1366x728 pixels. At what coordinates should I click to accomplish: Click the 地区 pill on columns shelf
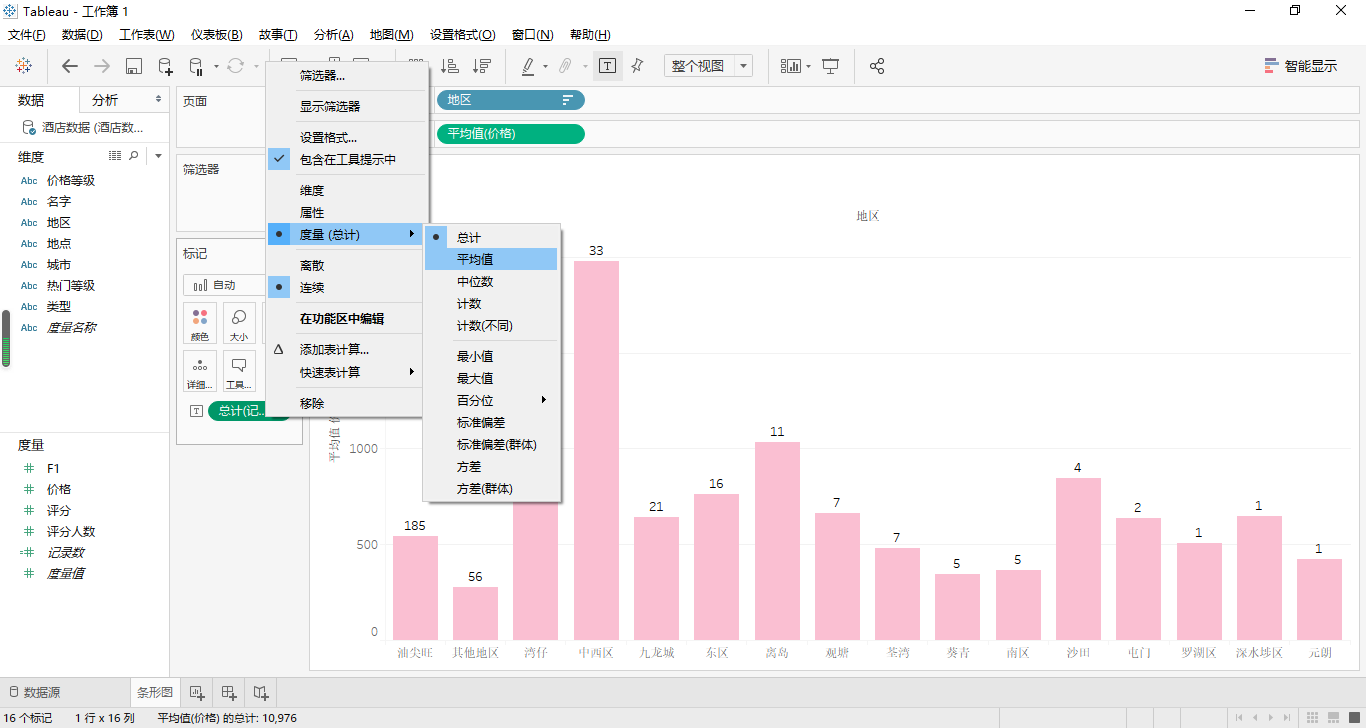point(510,100)
